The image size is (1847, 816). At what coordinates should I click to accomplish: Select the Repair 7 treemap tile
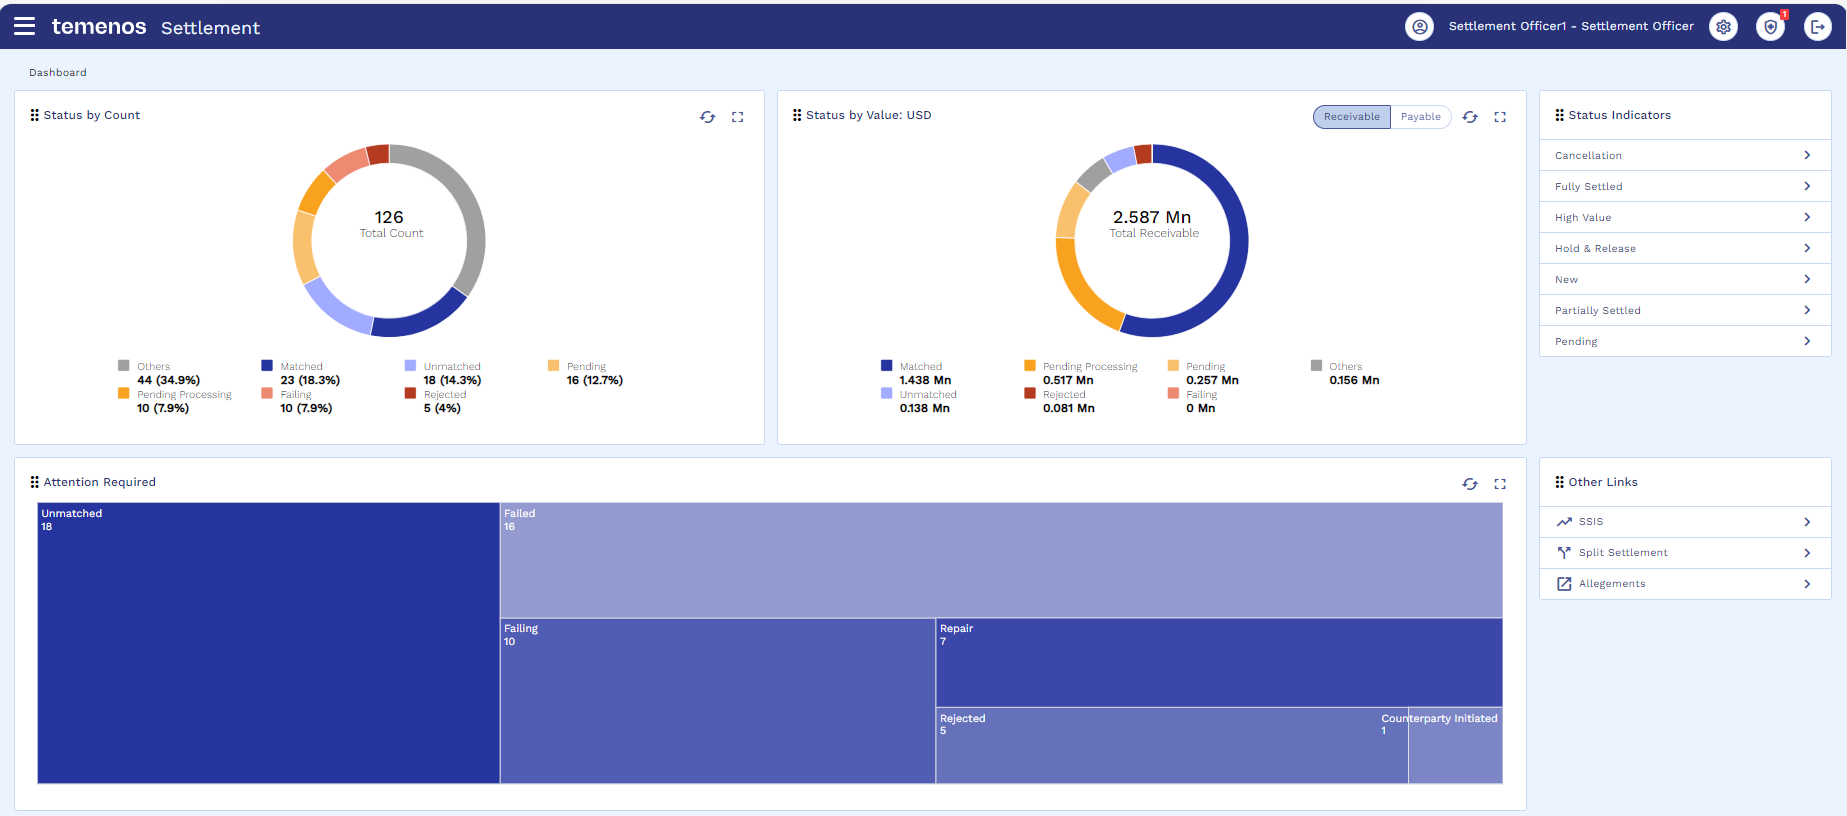[1219, 663]
